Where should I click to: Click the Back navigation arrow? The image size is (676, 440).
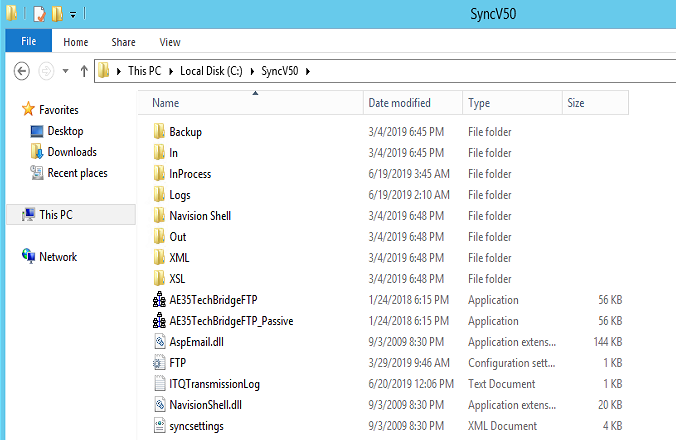tap(23, 71)
